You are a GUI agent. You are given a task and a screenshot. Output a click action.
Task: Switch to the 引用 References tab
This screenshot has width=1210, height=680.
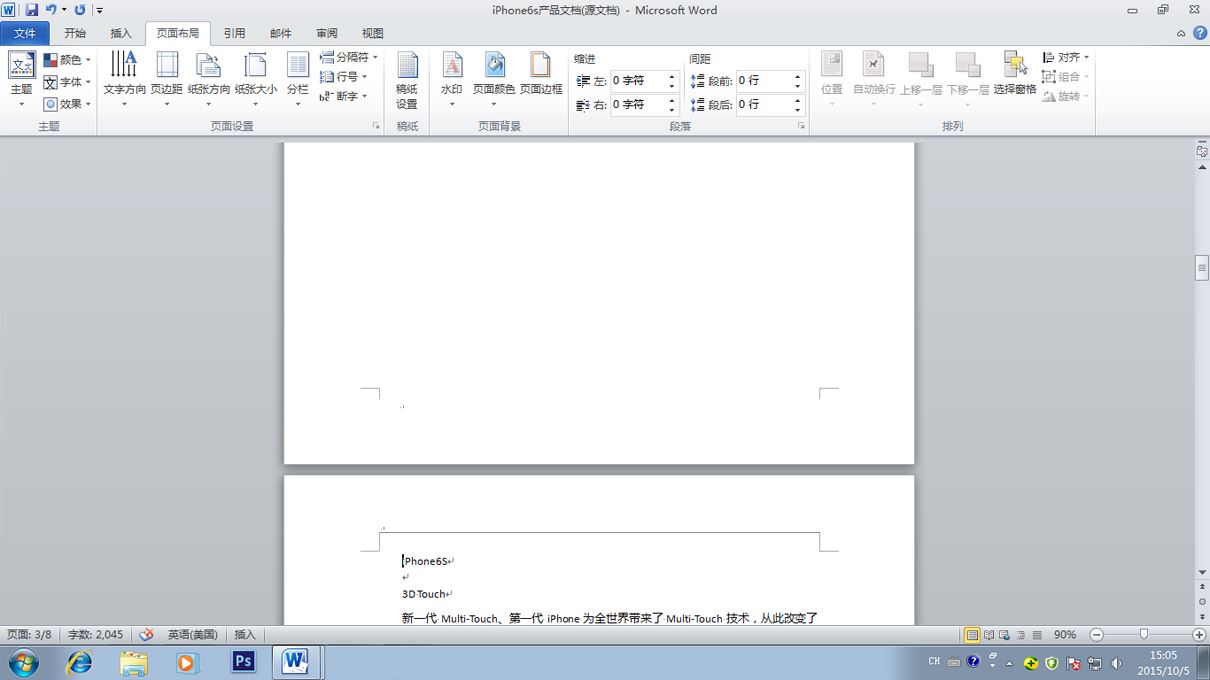[234, 33]
